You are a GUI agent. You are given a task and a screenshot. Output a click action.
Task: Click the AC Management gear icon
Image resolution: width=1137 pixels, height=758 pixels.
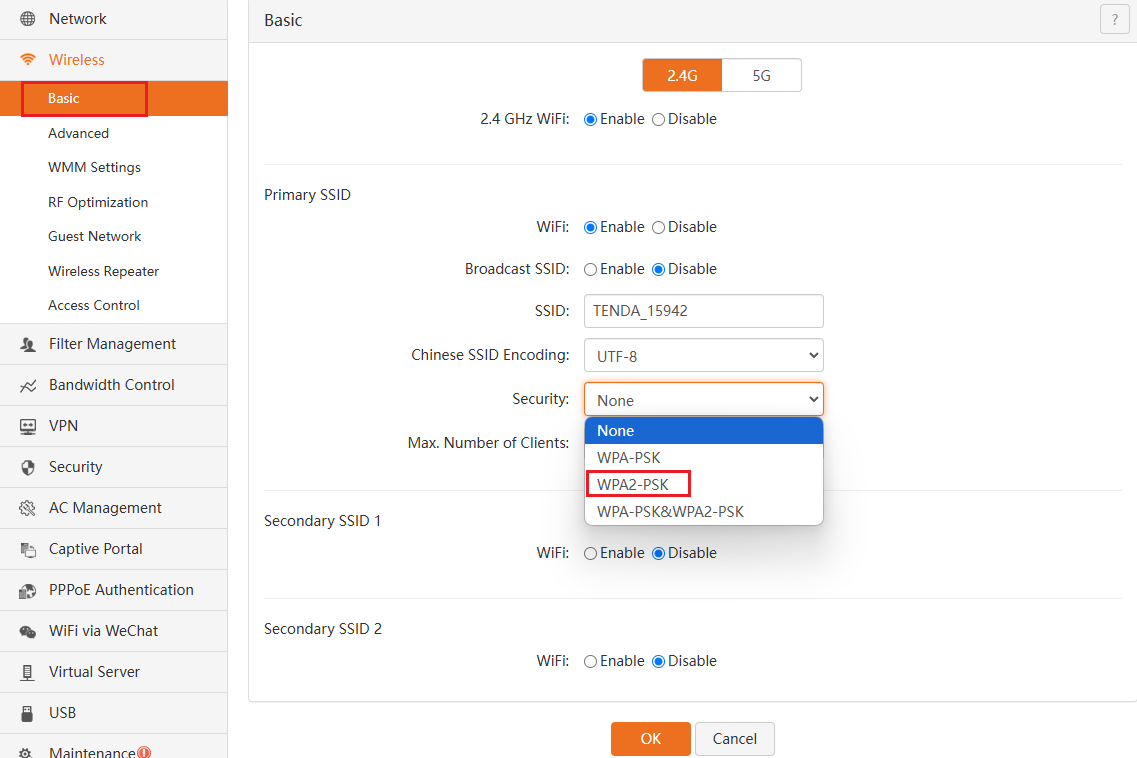pyautogui.click(x=28, y=508)
